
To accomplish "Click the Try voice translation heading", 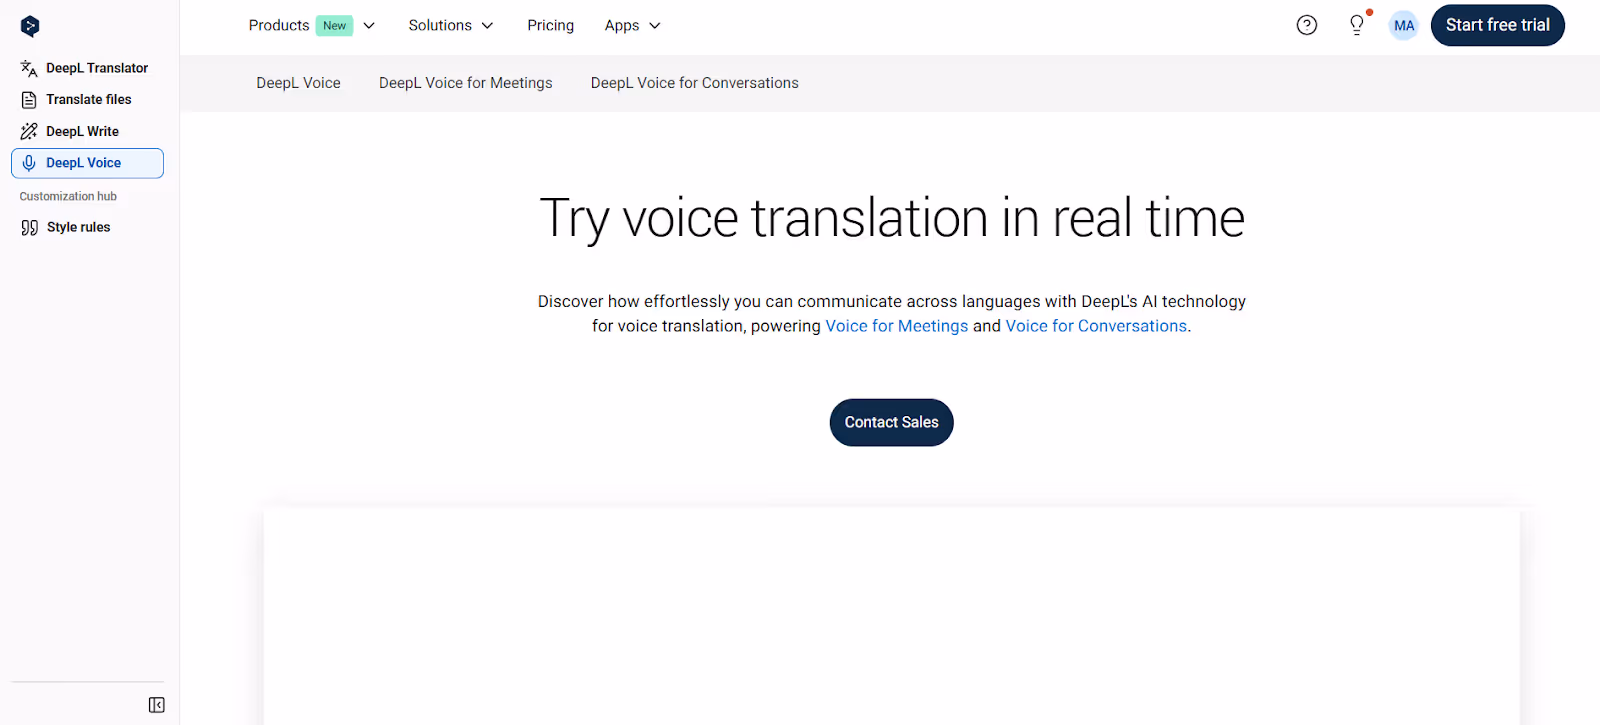I will [x=892, y=219].
